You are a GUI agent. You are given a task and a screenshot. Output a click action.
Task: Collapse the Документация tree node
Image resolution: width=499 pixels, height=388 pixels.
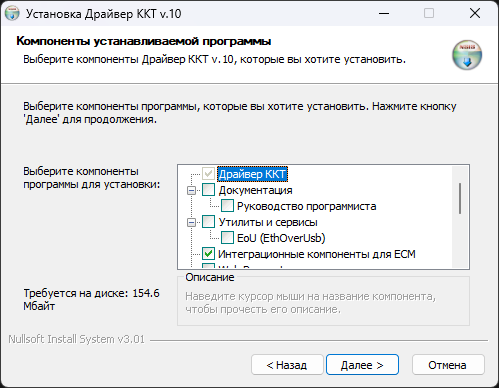tap(191, 190)
